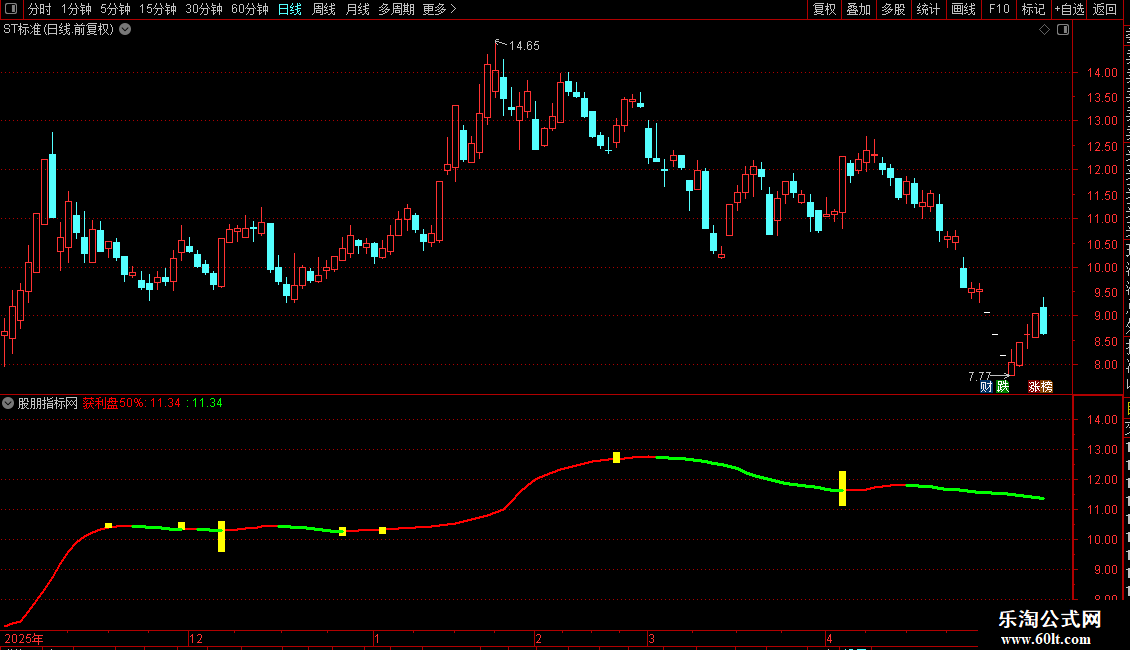Click the 叠加 overlay button
1130x650 pixels.
[x=858, y=9]
